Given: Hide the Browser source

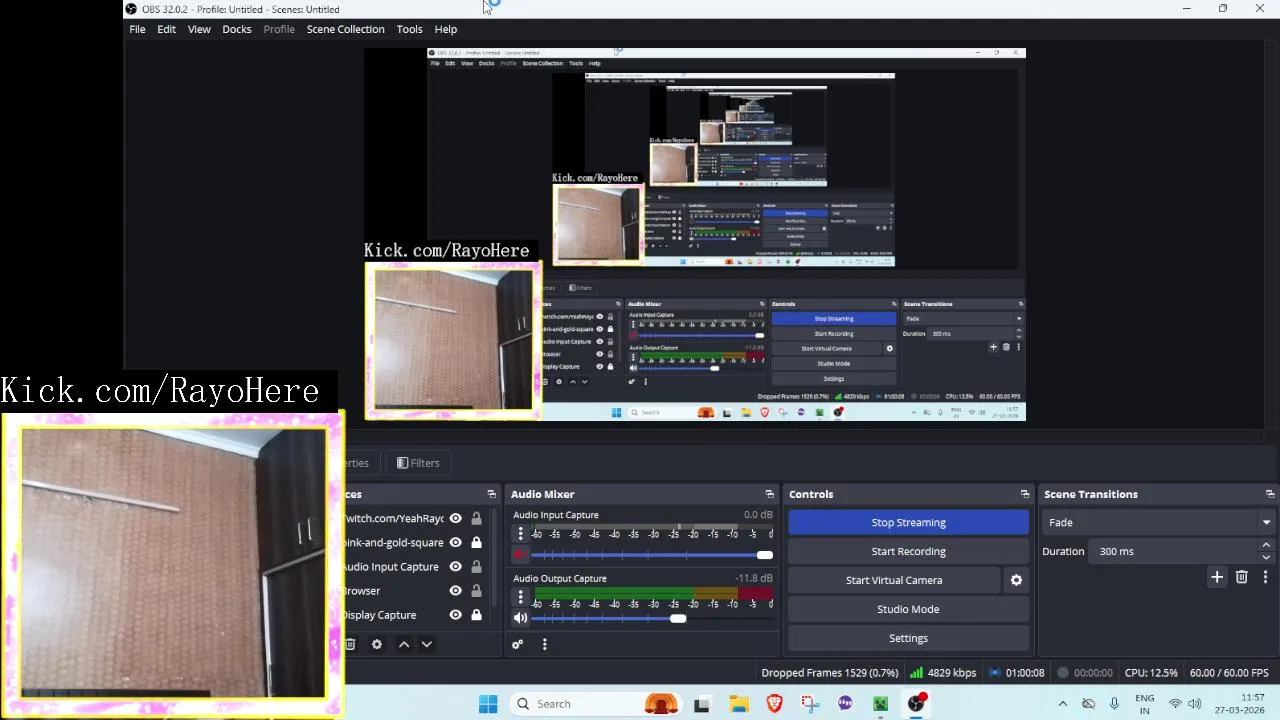Looking at the screenshot, I should pyautogui.click(x=455, y=591).
